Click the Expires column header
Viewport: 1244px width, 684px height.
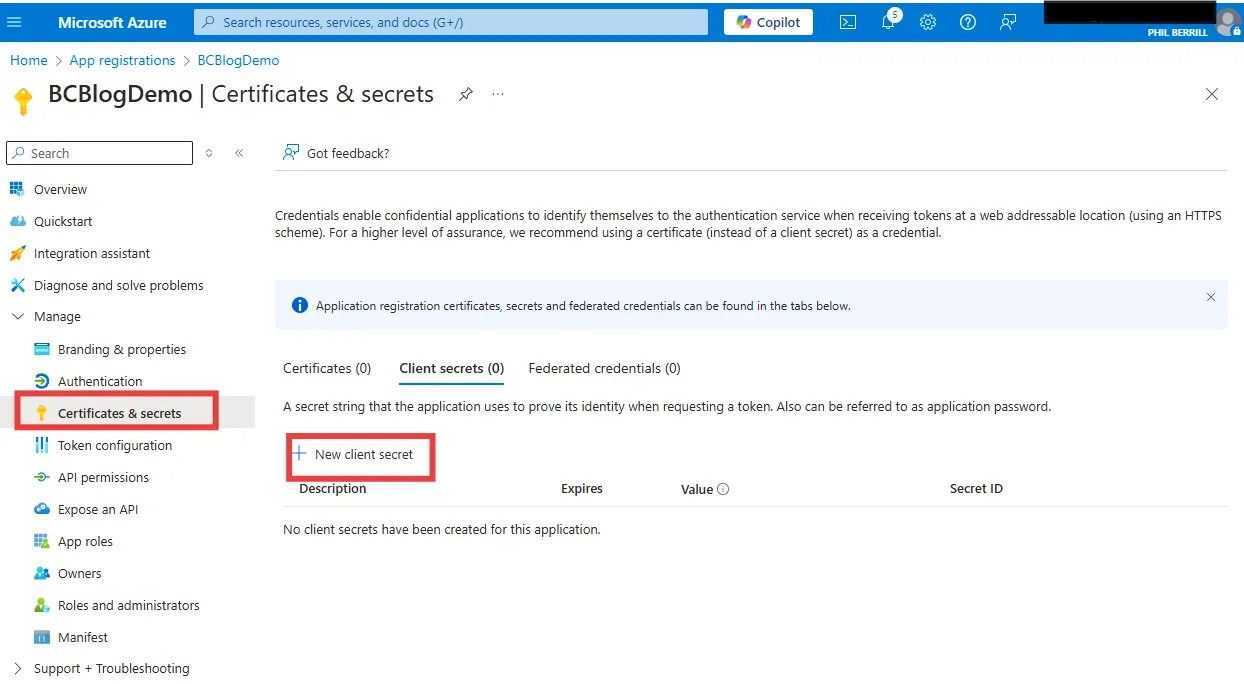click(x=582, y=489)
